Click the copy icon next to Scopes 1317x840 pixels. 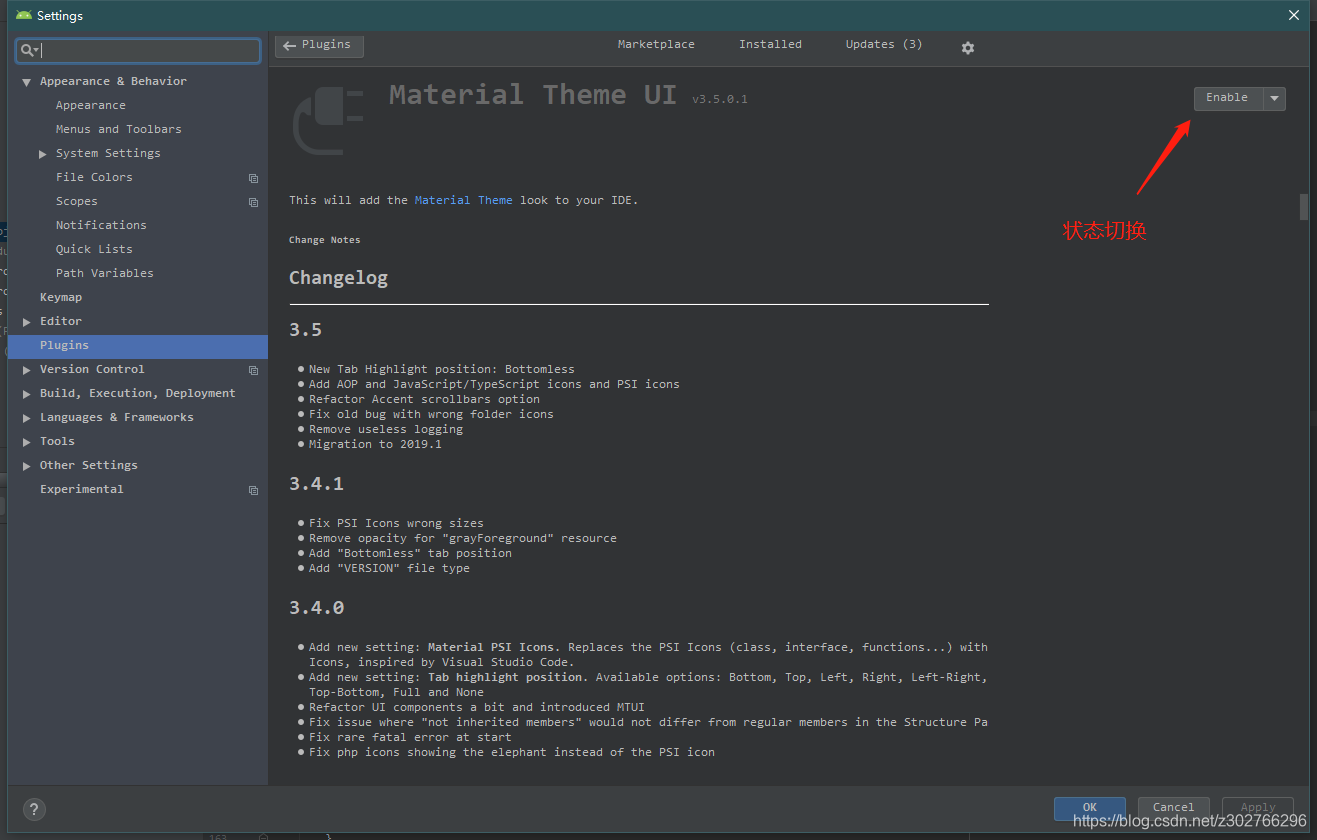(253, 202)
